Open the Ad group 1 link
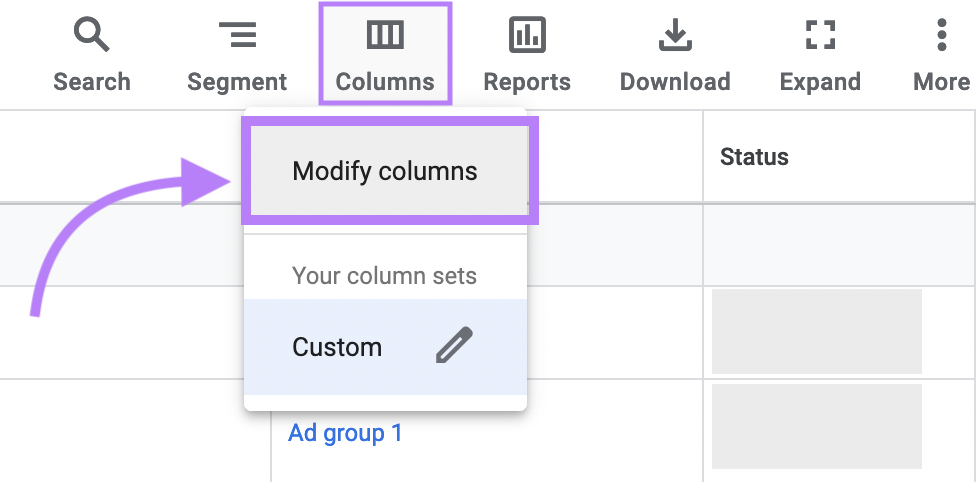This screenshot has height=482, width=976. pyautogui.click(x=345, y=433)
